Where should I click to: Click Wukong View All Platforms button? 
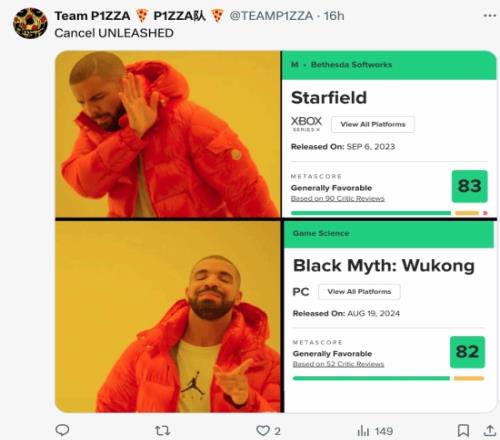(359, 292)
